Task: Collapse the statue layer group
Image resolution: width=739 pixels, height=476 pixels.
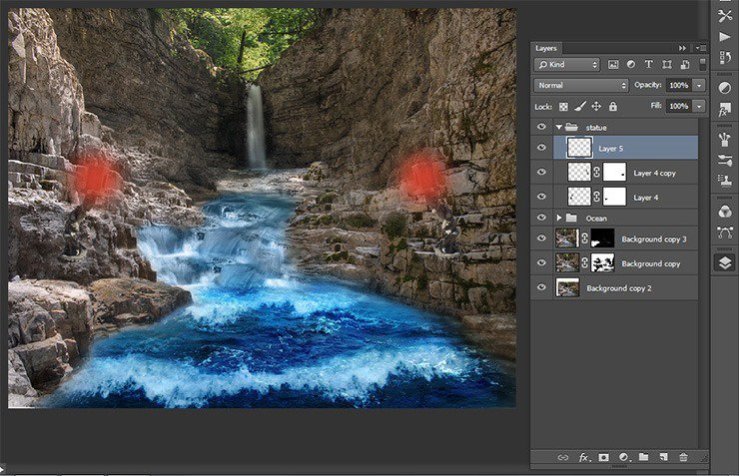Action: tap(559, 127)
